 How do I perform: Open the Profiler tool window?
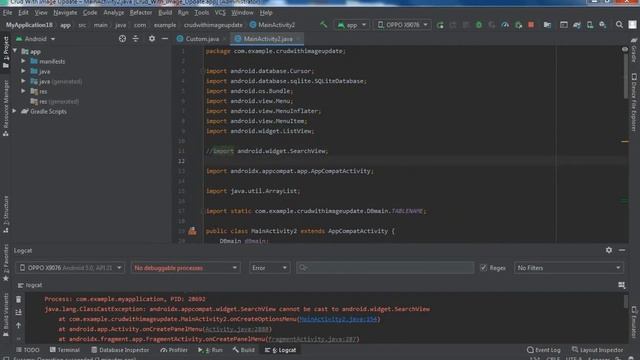point(174,350)
